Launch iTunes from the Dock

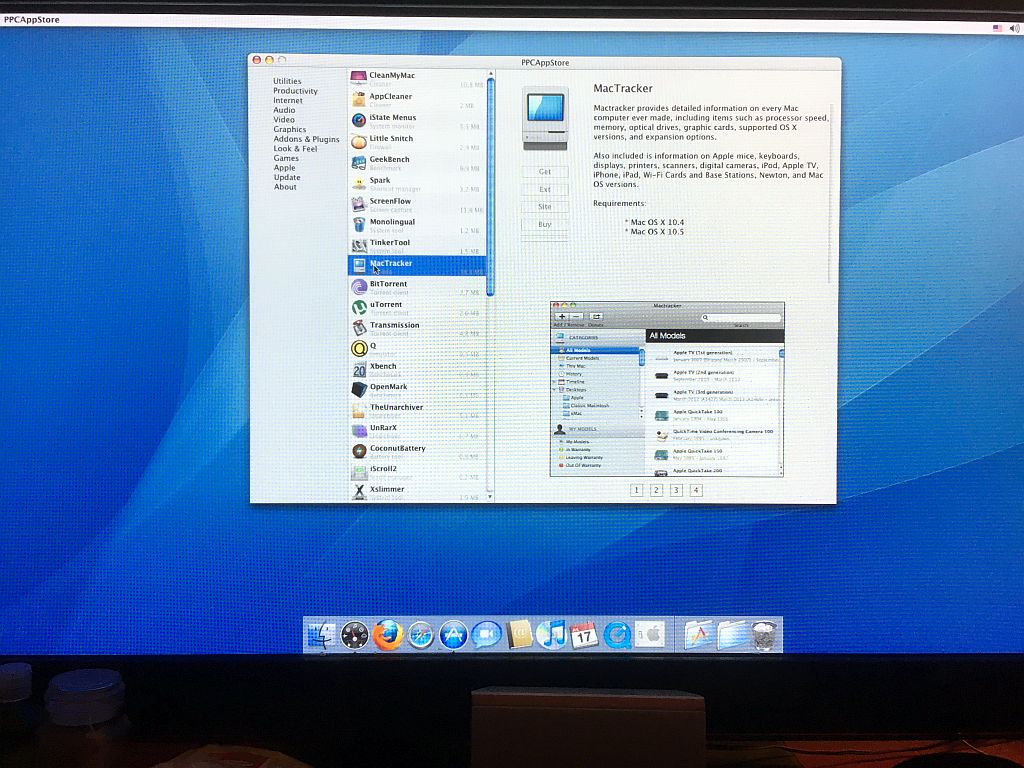551,635
